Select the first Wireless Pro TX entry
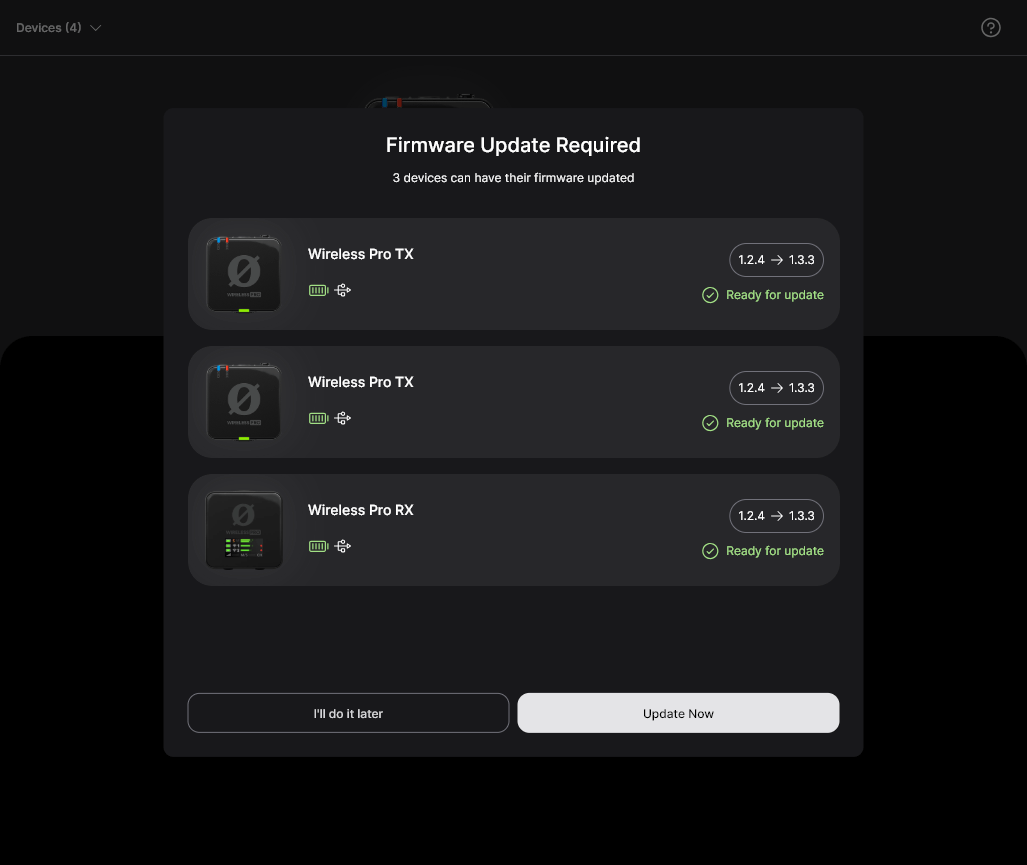 click(x=513, y=274)
